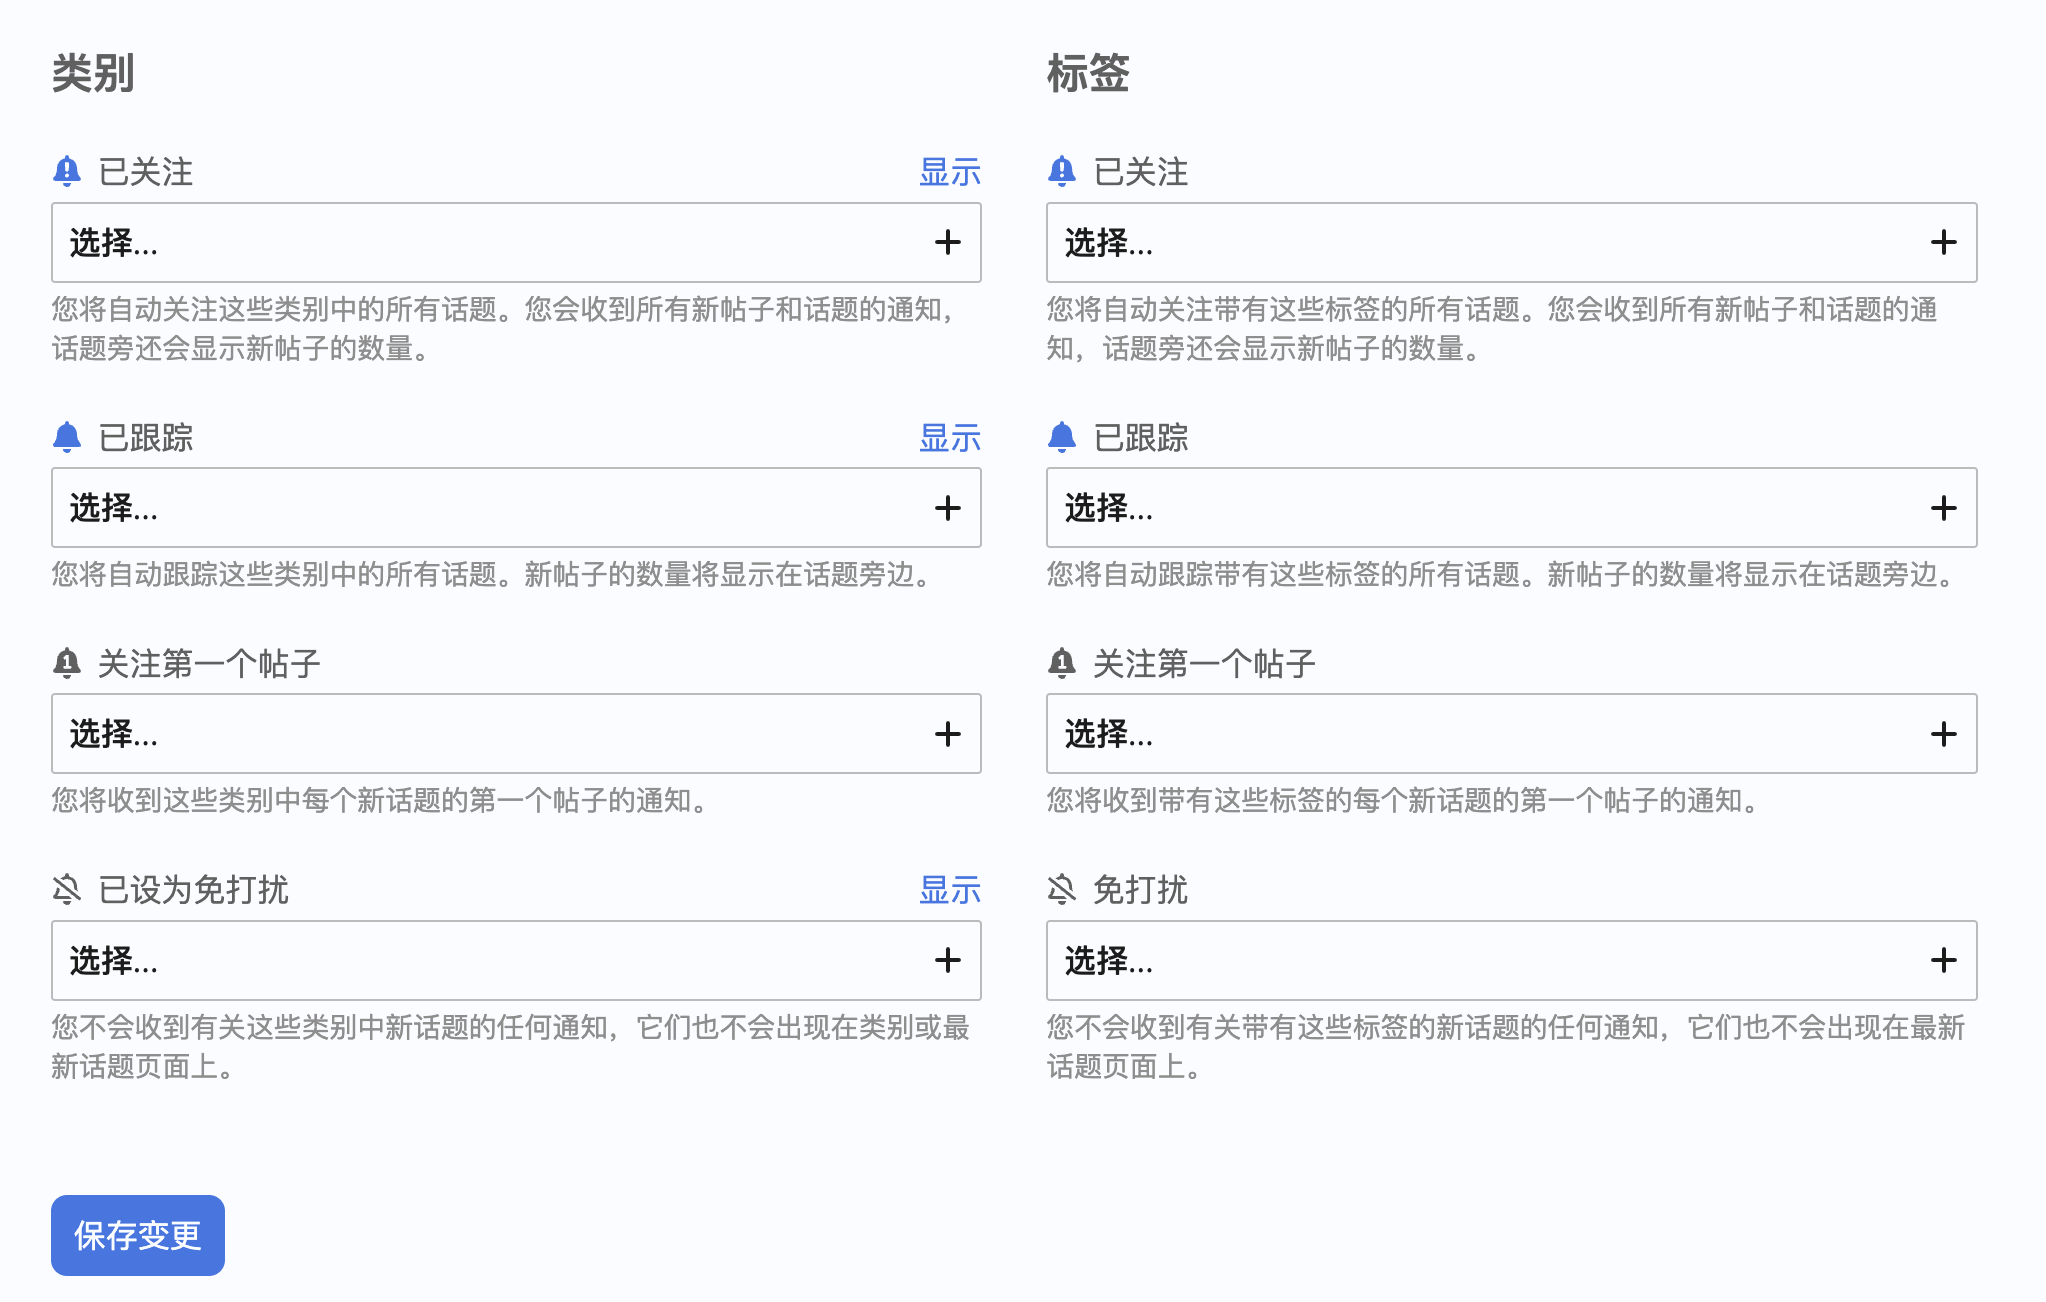Click 显示 link next to 已设为免打扰
The image size is (2046, 1302).
(950, 890)
